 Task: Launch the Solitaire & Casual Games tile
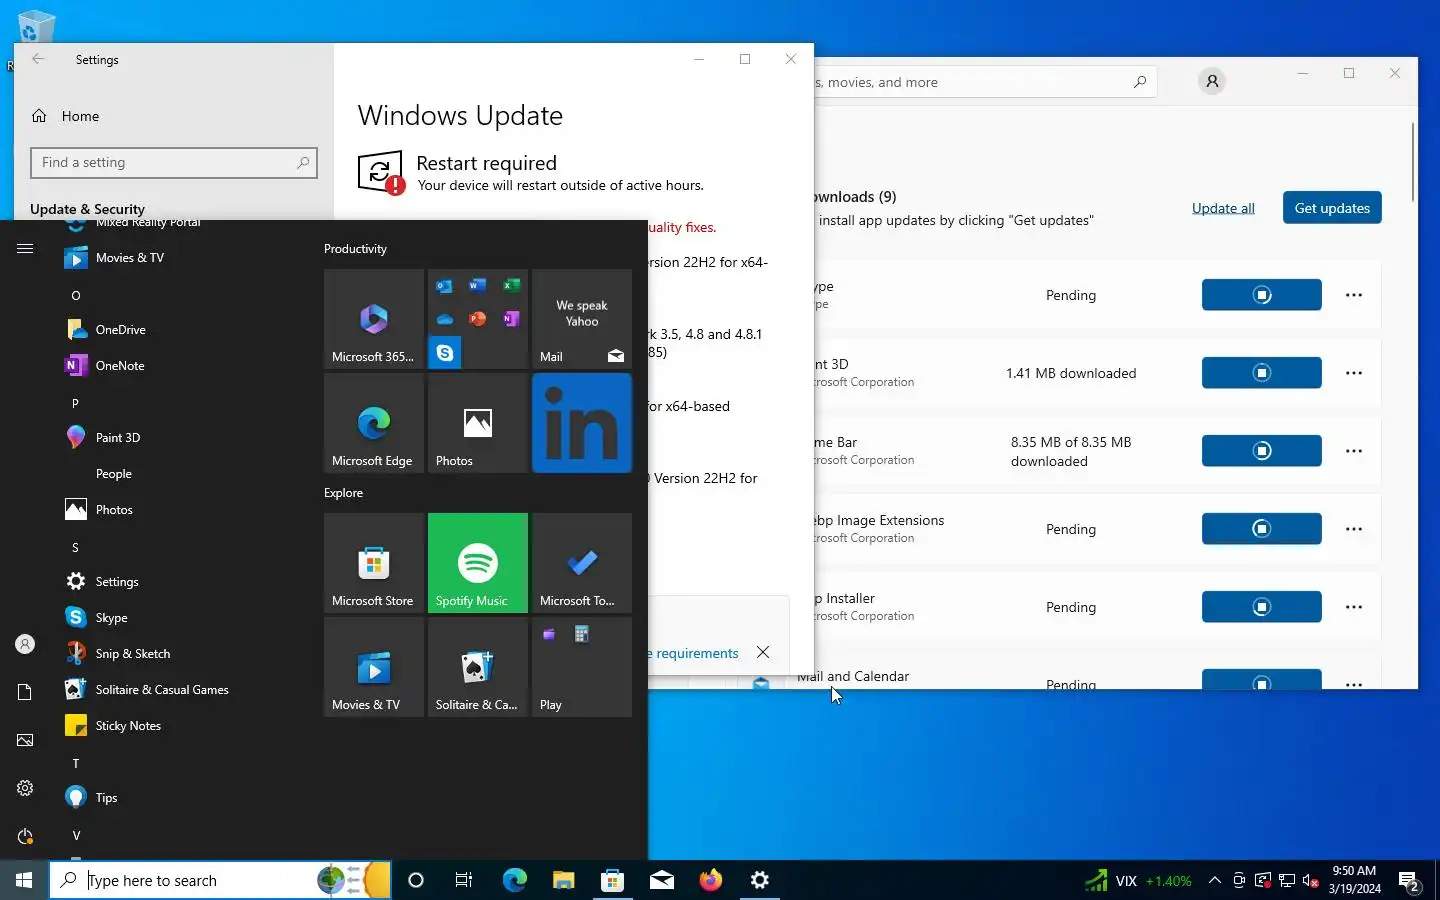coord(478,667)
